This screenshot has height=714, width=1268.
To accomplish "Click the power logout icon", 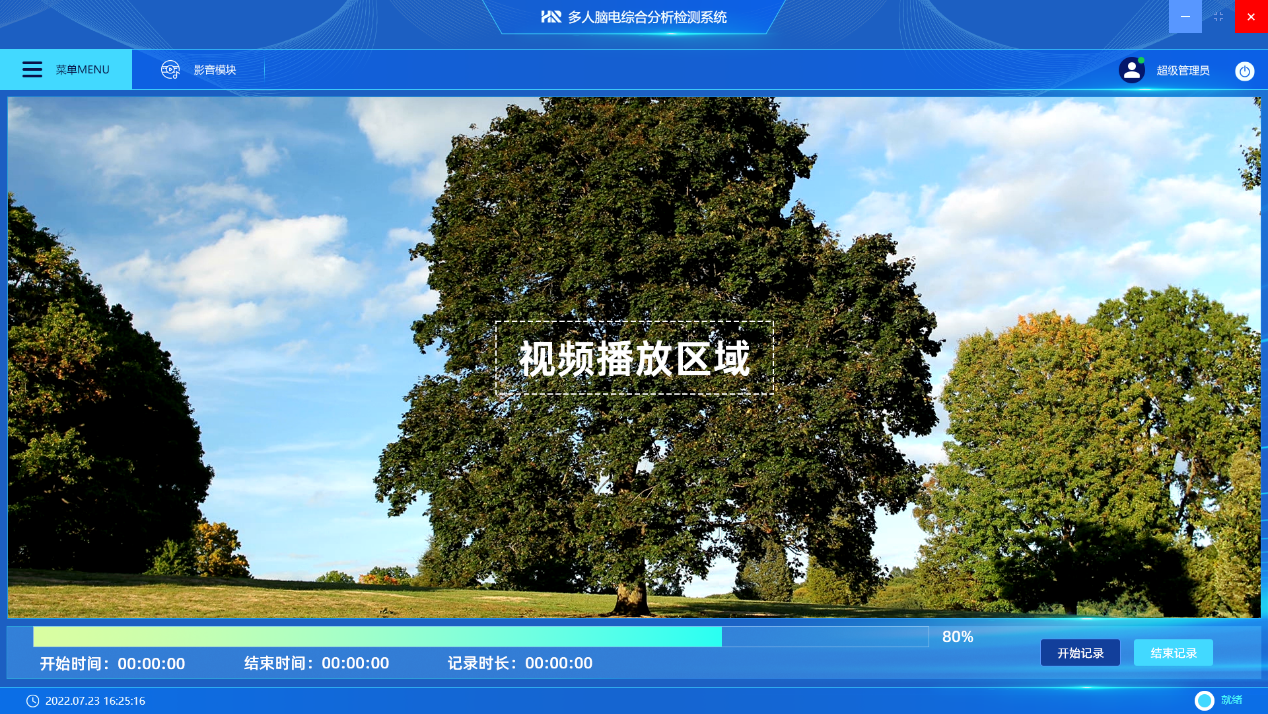I will coord(1245,71).
